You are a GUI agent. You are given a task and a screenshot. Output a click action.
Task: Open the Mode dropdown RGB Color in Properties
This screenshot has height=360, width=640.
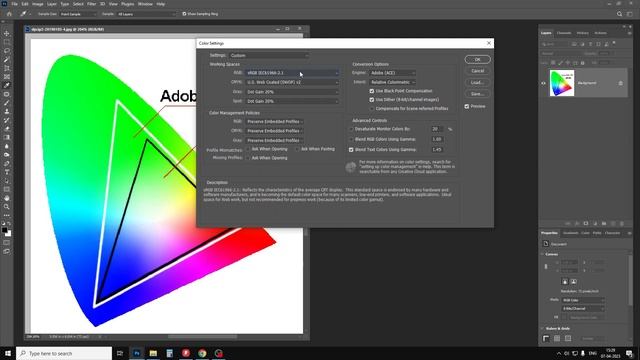coord(583,300)
